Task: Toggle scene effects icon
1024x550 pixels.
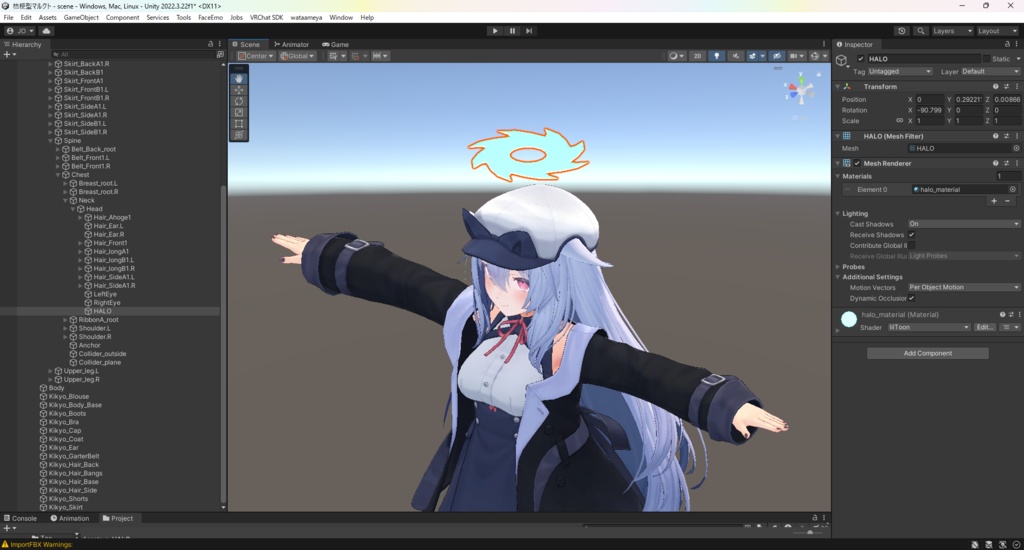Action: (752, 56)
